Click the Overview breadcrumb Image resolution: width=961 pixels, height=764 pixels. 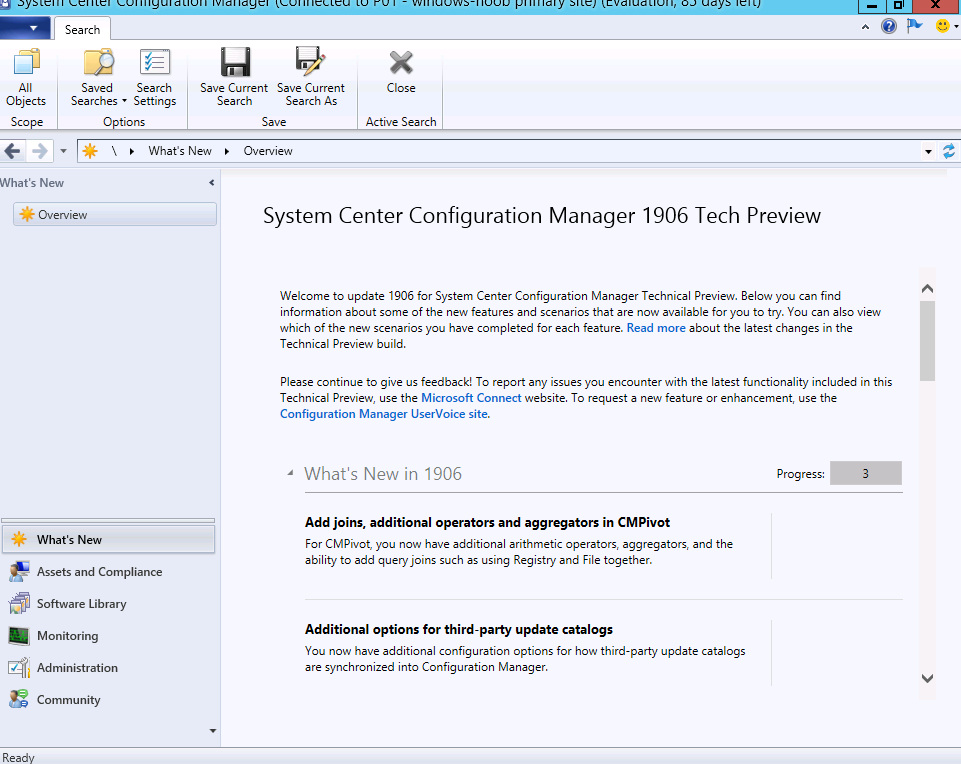click(x=268, y=151)
